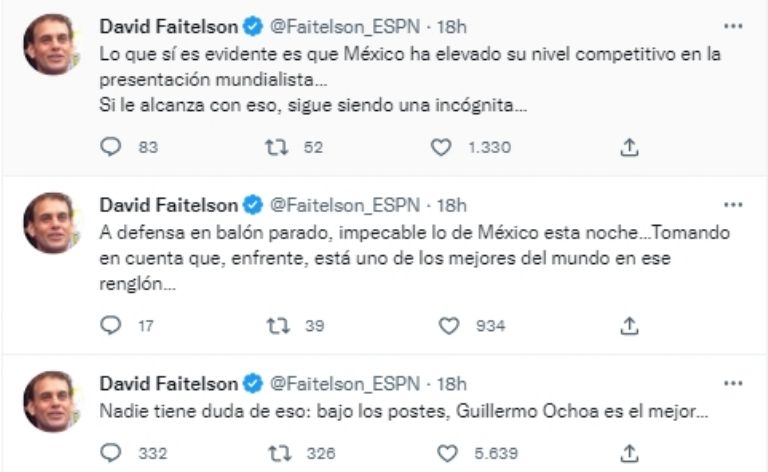Open the 18h timestamp on Ochoa tweet

click(453, 383)
